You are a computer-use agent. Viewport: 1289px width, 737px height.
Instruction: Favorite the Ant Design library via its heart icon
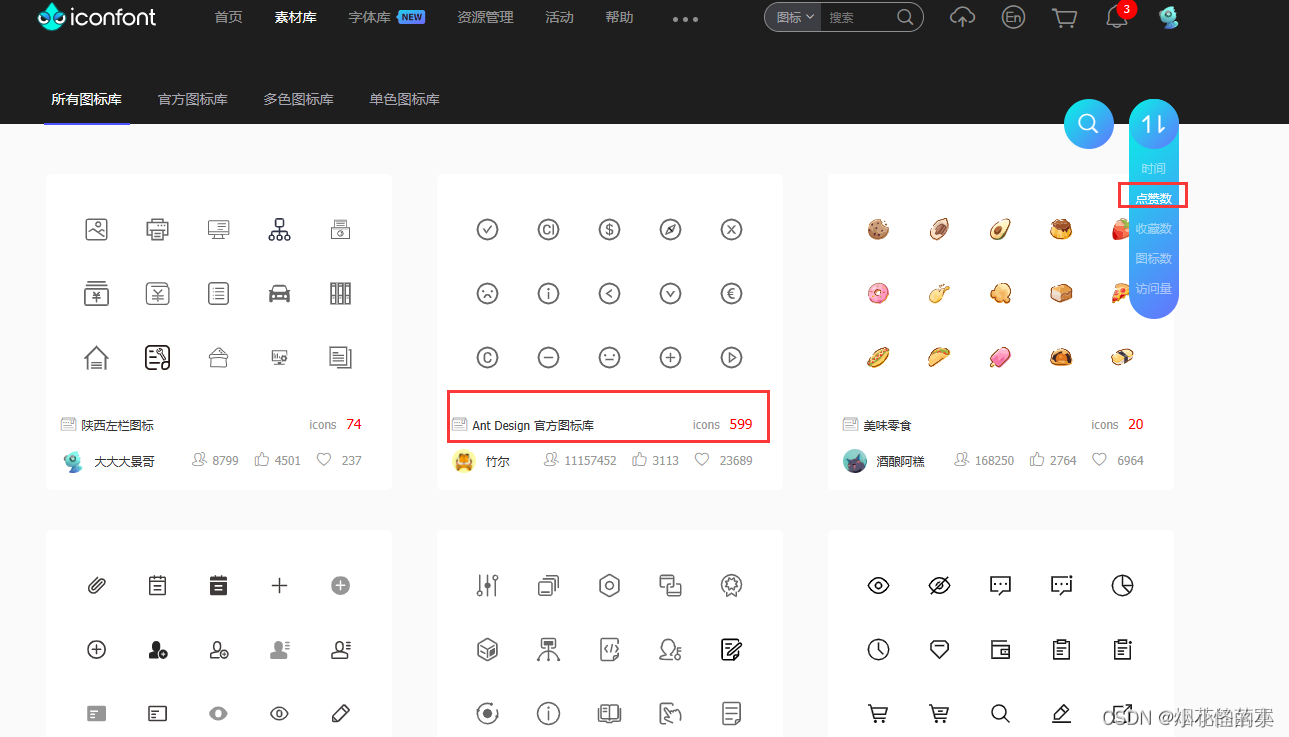point(701,459)
